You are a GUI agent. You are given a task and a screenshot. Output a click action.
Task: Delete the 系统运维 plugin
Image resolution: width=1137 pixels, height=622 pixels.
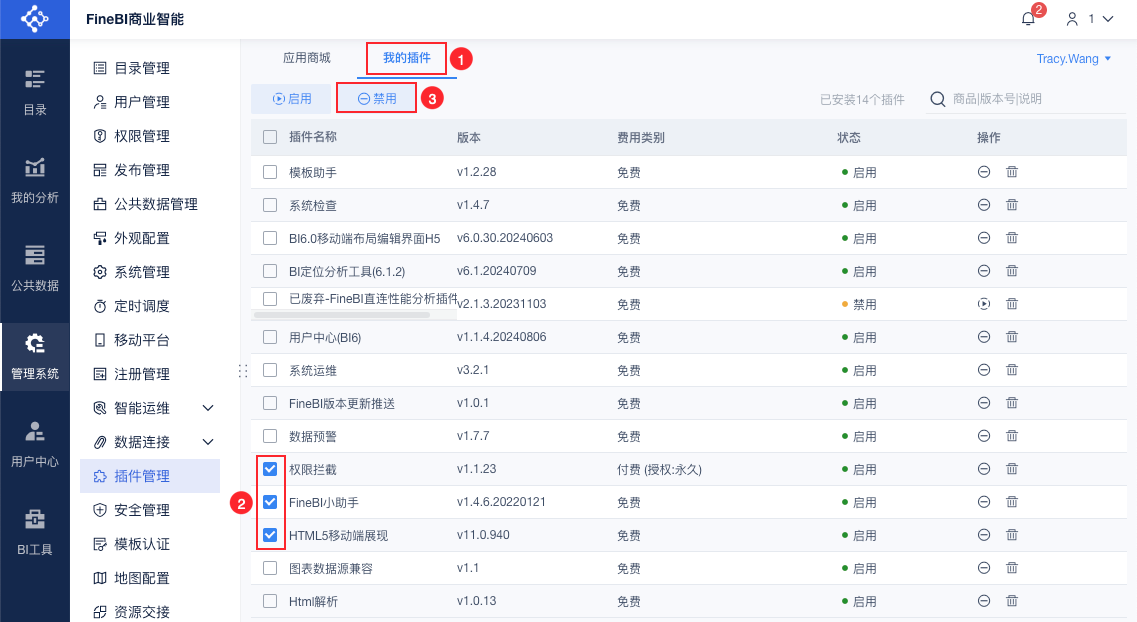(1012, 370)
